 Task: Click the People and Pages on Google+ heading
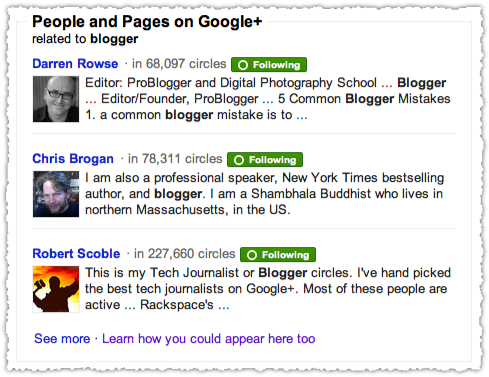tap(147, 22)
